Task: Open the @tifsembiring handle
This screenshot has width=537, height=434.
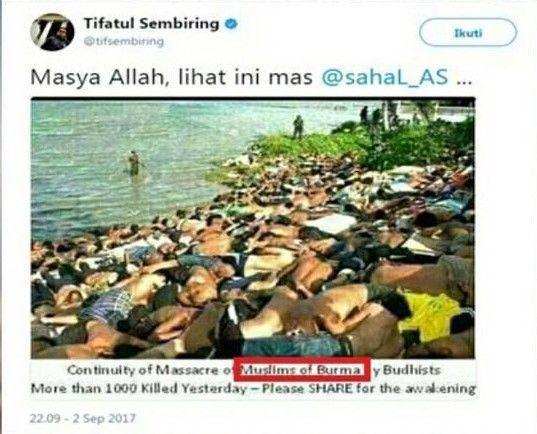Action: (124, 41)
